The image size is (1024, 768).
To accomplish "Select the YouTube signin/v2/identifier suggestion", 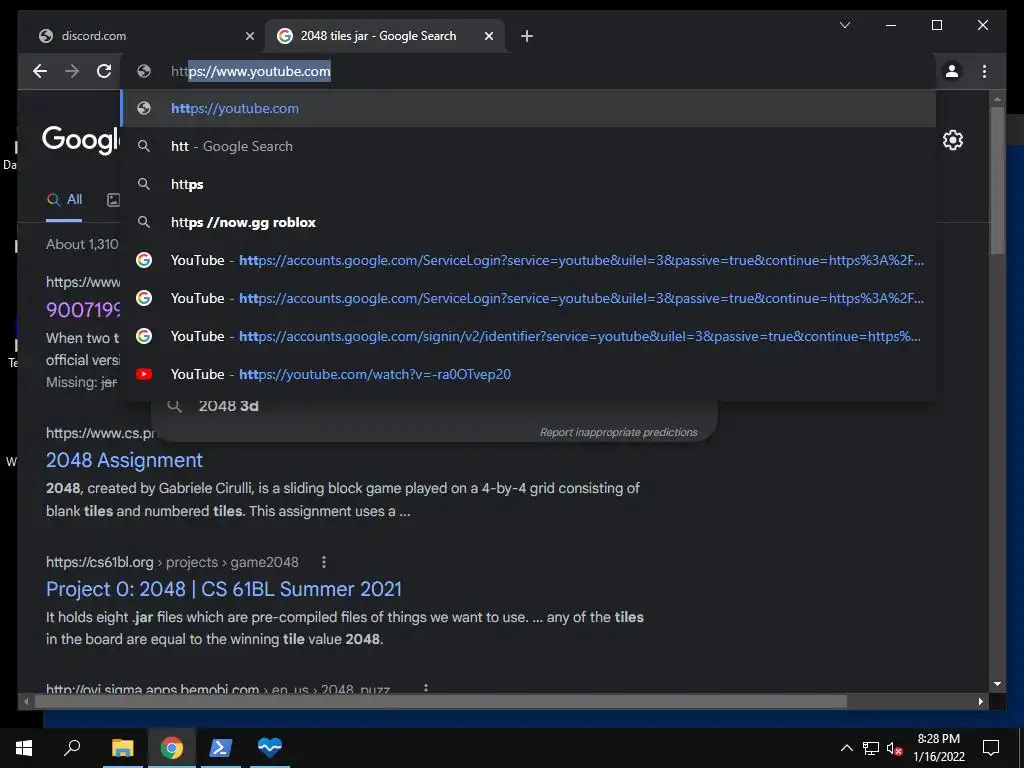I will (x=529, y=336).
